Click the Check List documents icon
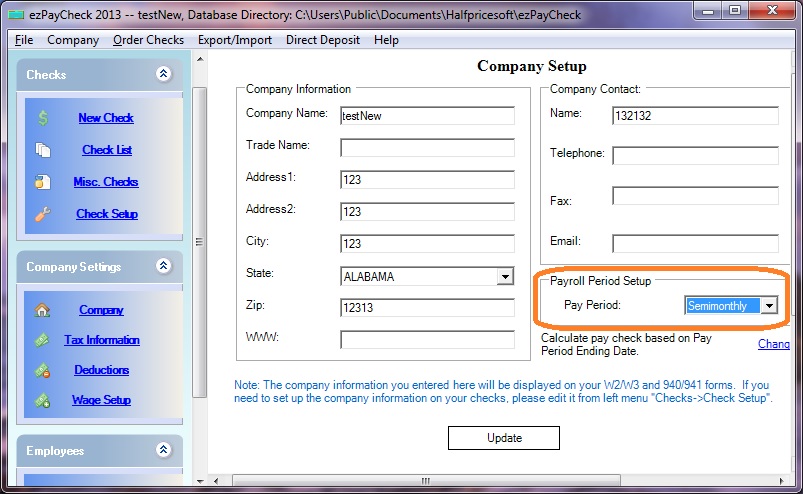The image size is (803, 494). click(x=43, y=150)
